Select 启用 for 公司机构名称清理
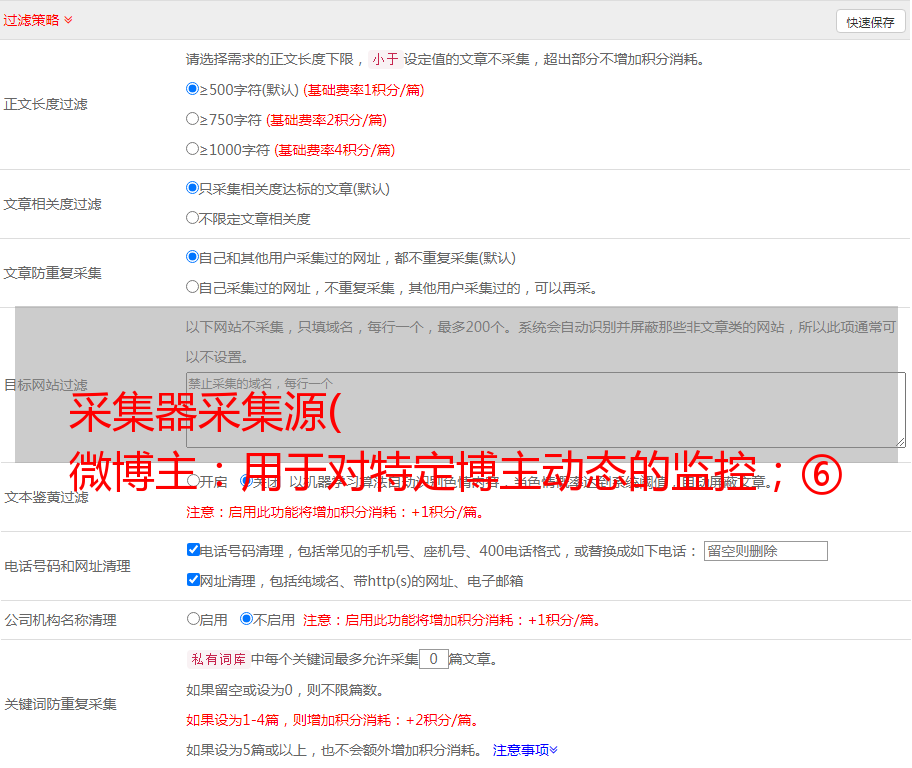Image resolution: width=912 pixels, height=768 pixels. point(193,619)
